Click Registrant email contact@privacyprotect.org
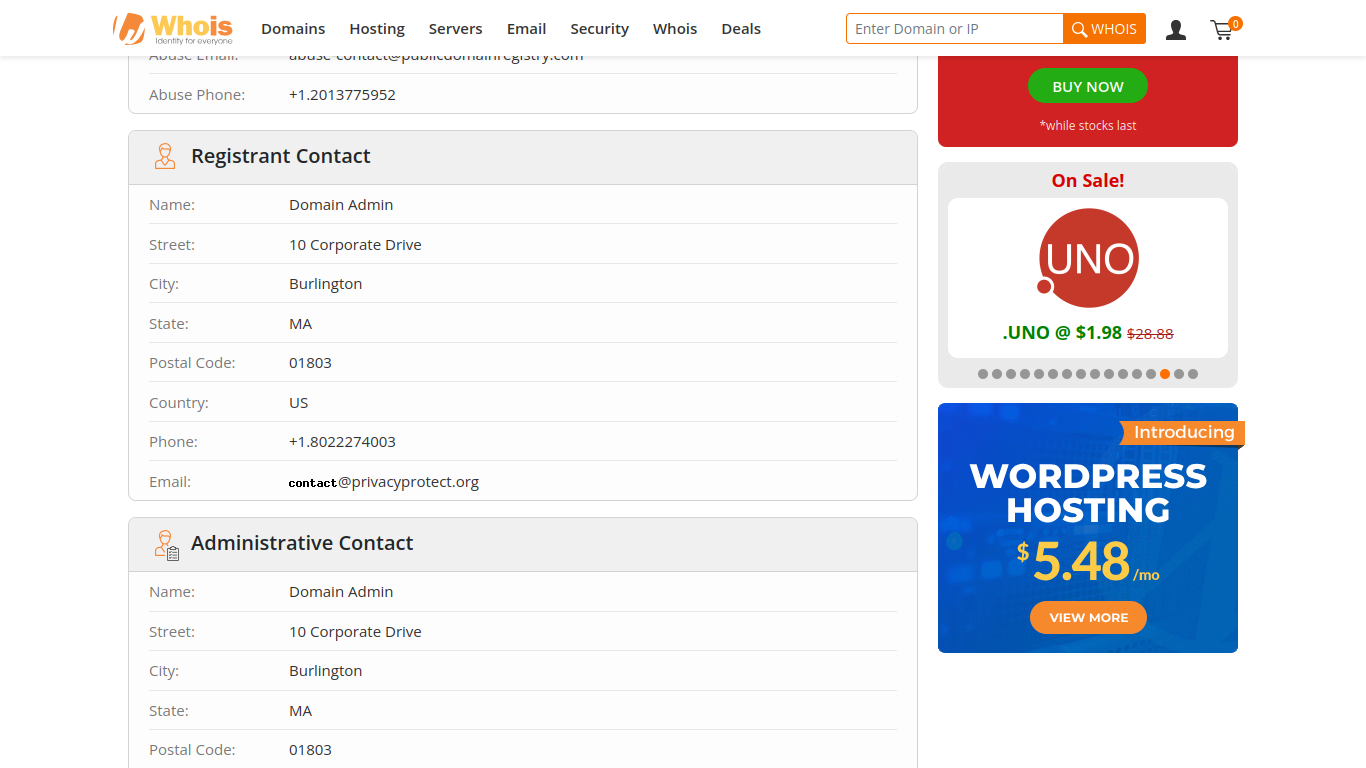The image size is (1366, 768). tap(384, 482)
